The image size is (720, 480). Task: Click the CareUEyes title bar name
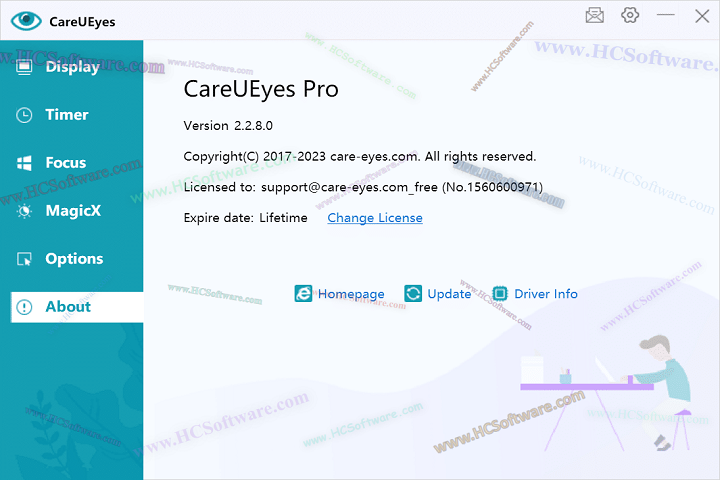click(x=82, y=22)
